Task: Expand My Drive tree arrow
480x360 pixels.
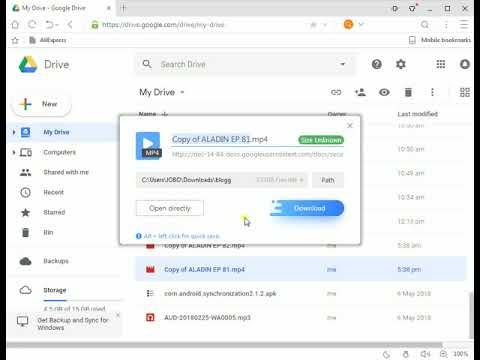Action: point(14,132)
